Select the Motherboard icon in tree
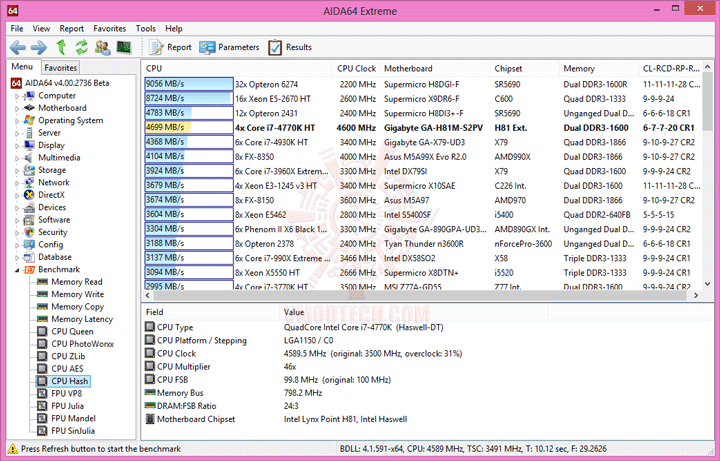Screen dimensions: 720x461 pos(29,108)
